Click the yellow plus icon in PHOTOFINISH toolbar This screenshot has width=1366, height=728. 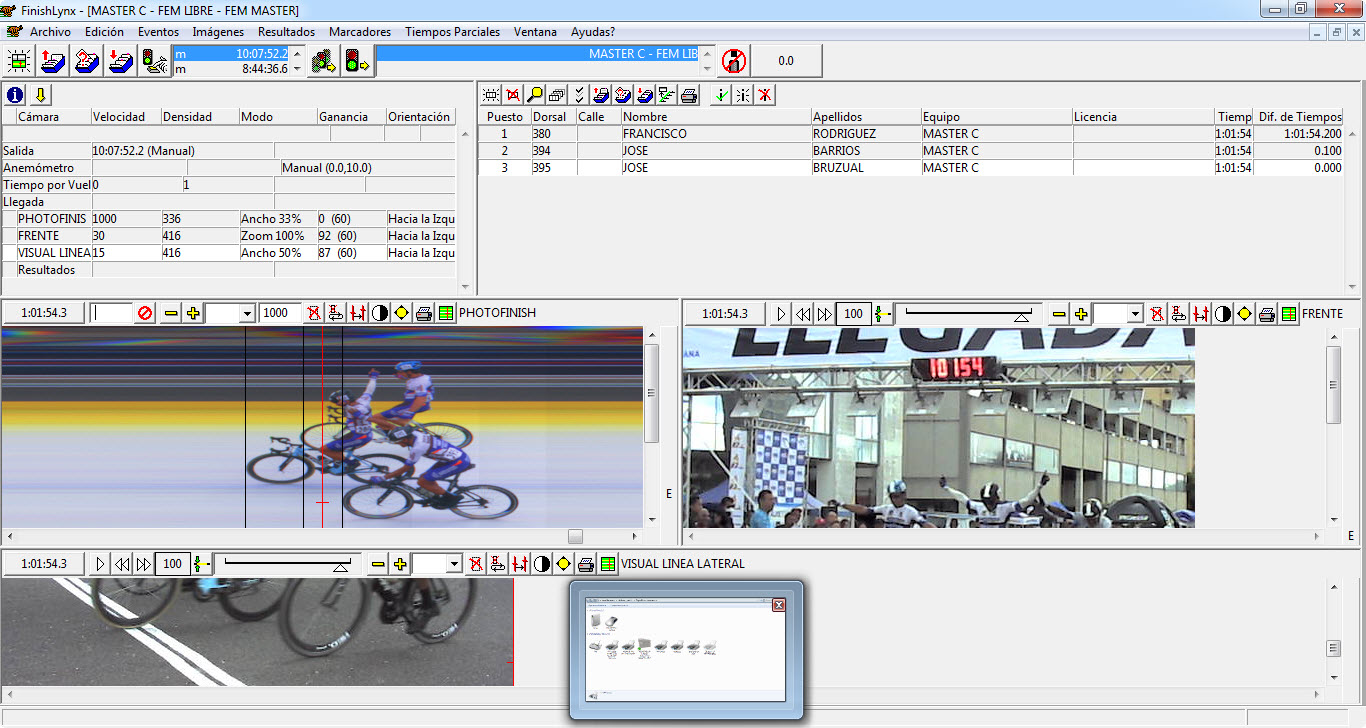(193, 313)
